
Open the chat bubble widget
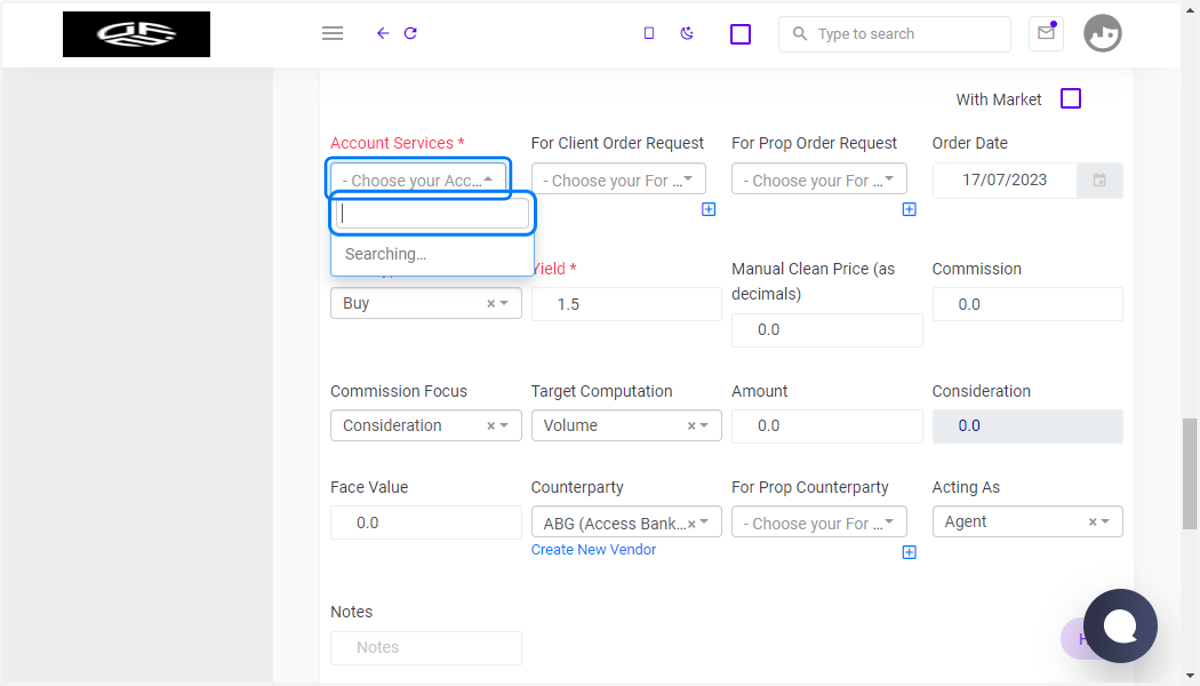pyautogui.click(x=1120, y=626)
